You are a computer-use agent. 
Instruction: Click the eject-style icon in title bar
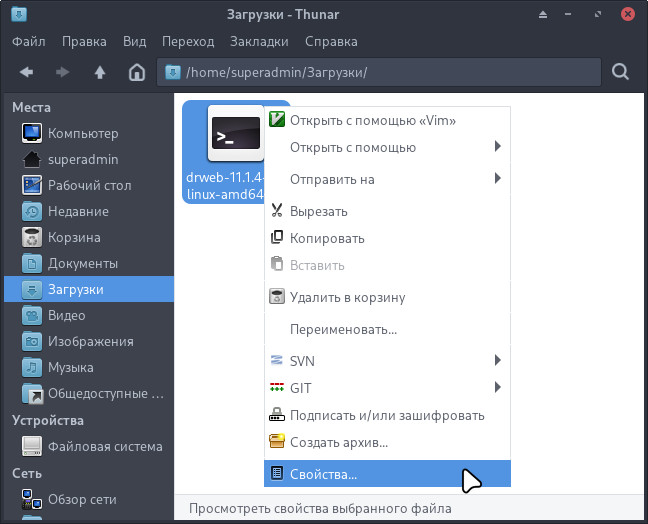(543, 14)
